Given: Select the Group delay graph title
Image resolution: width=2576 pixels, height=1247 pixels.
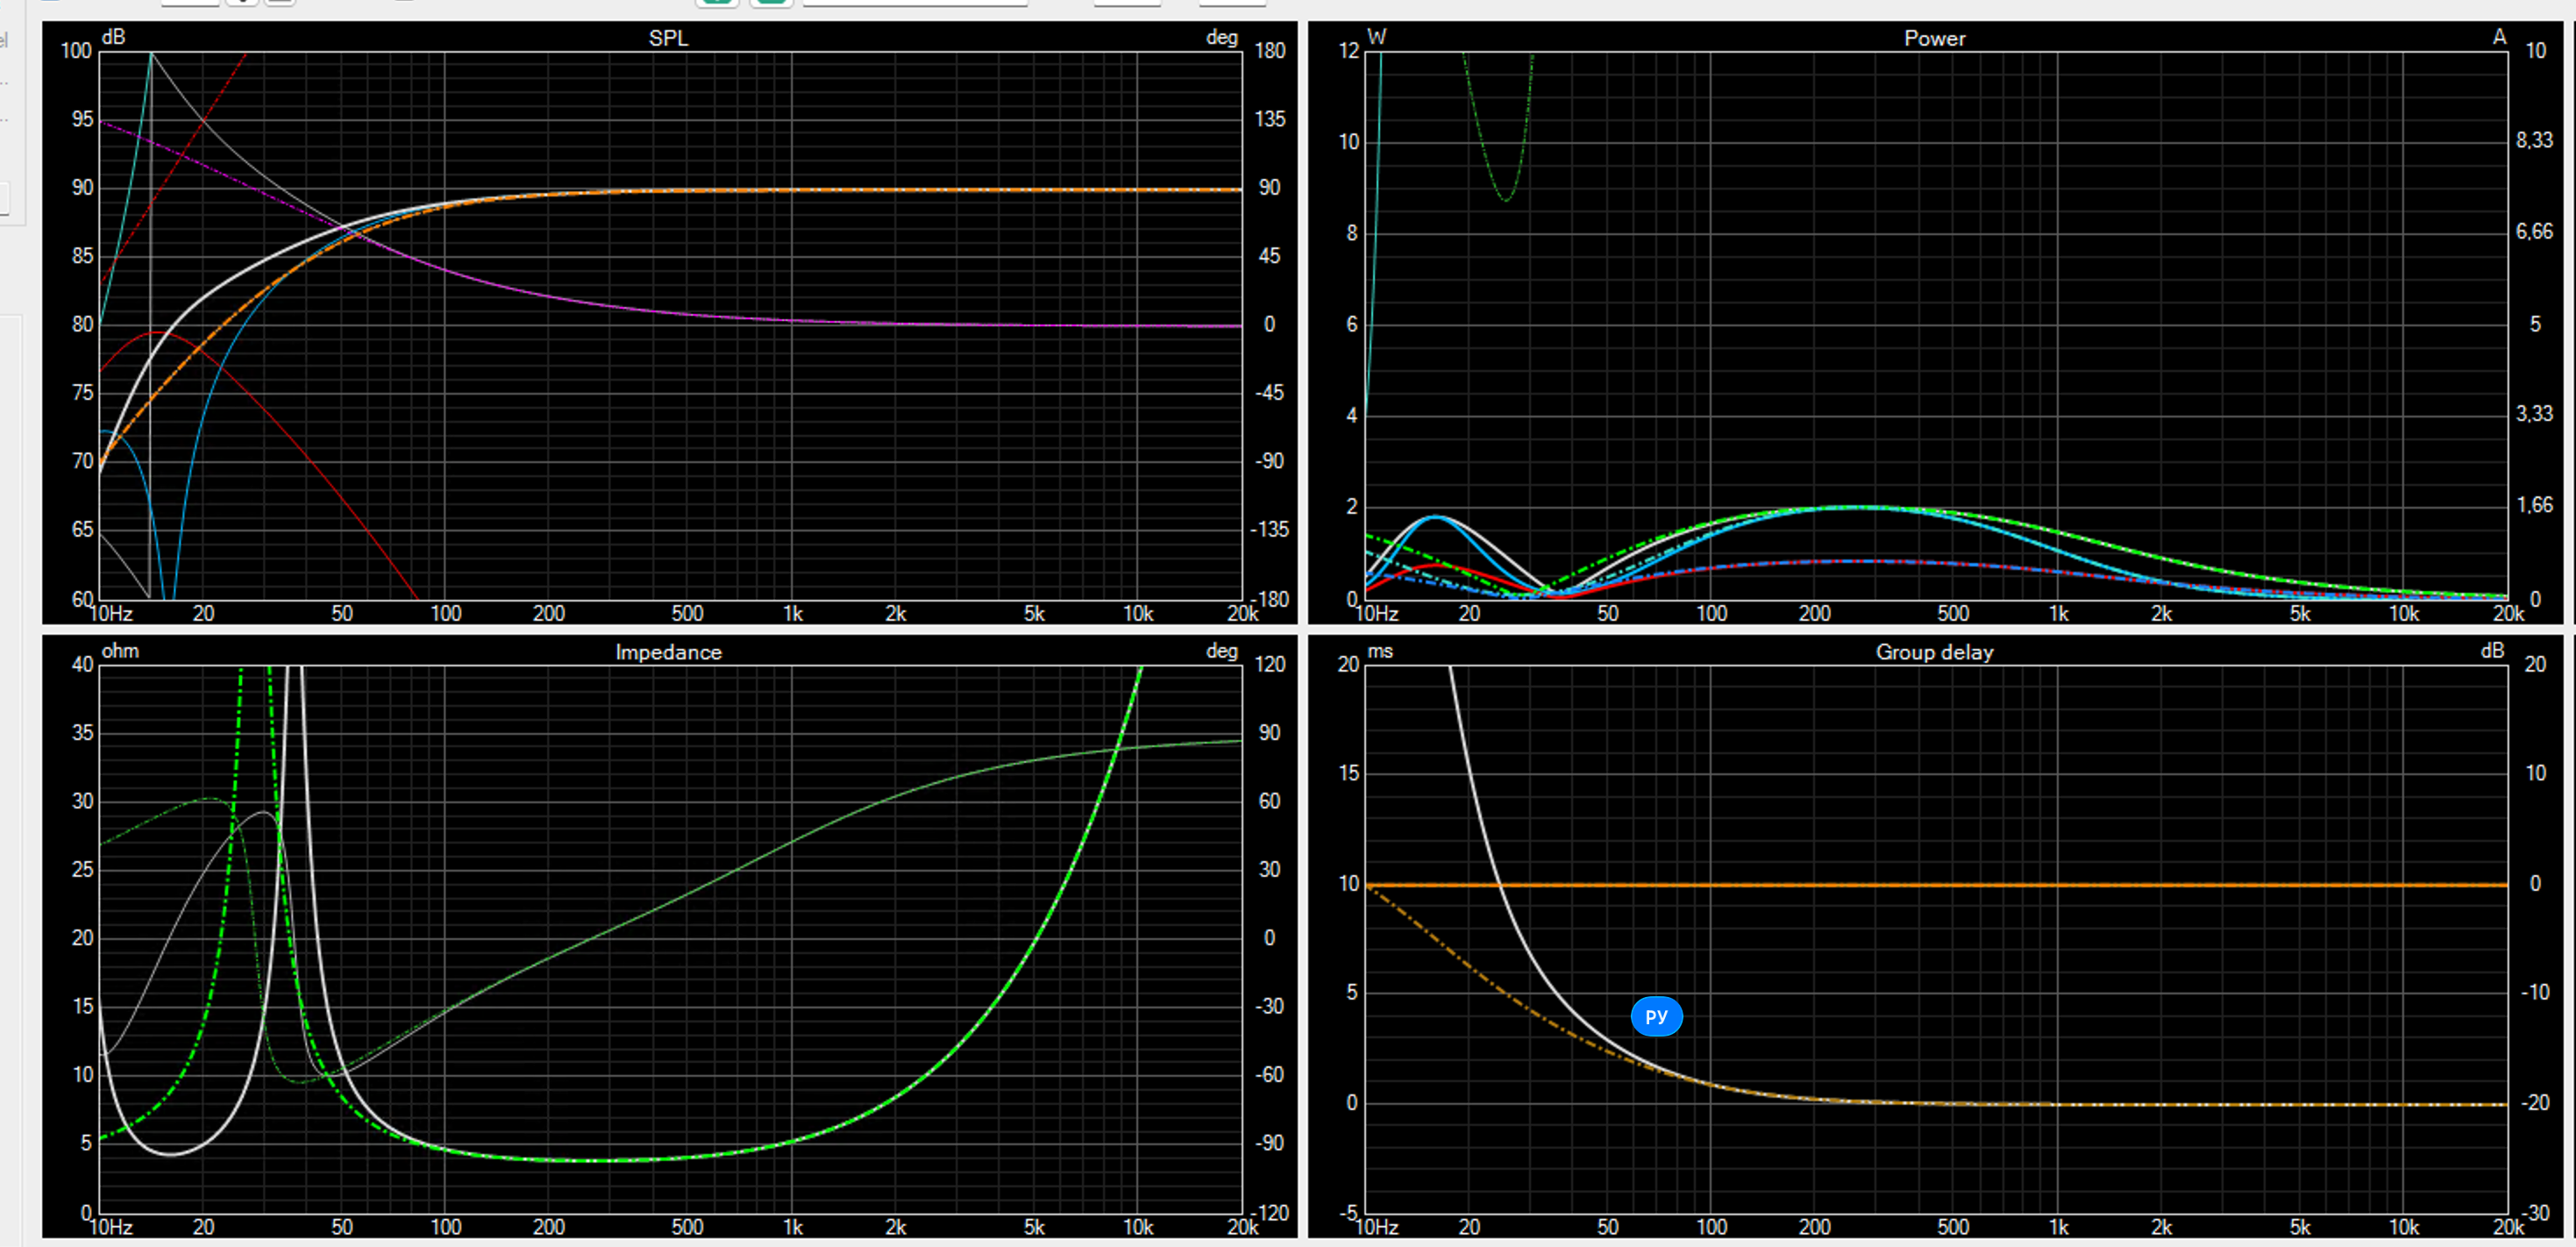Looking at the screenshot, I should click(1934, 652).
